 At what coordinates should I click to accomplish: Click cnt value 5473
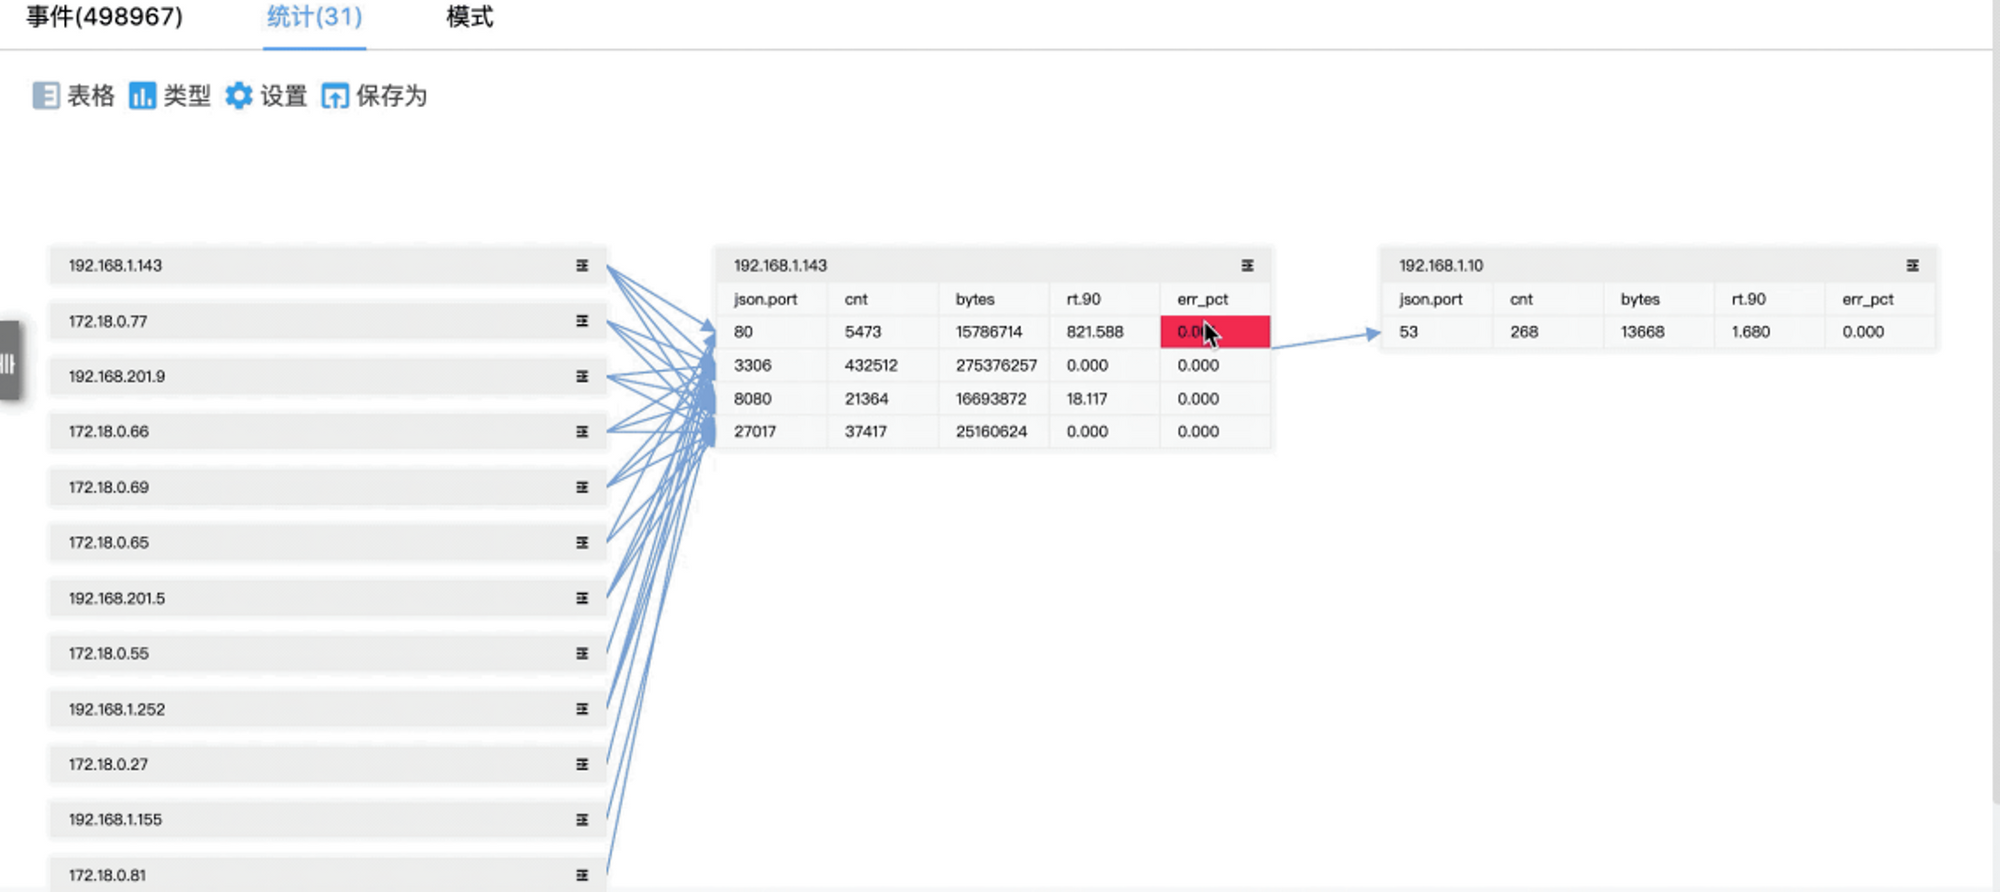click(863, 332)
